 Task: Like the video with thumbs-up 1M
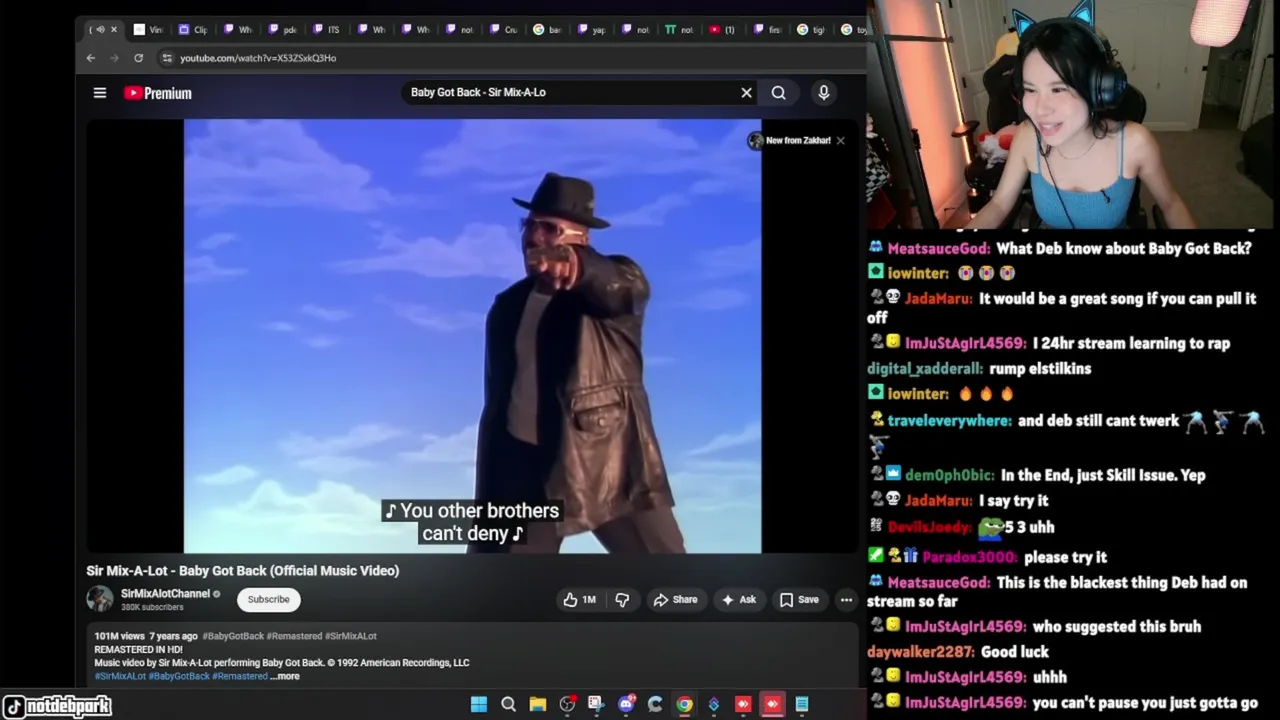pos(579,599)
